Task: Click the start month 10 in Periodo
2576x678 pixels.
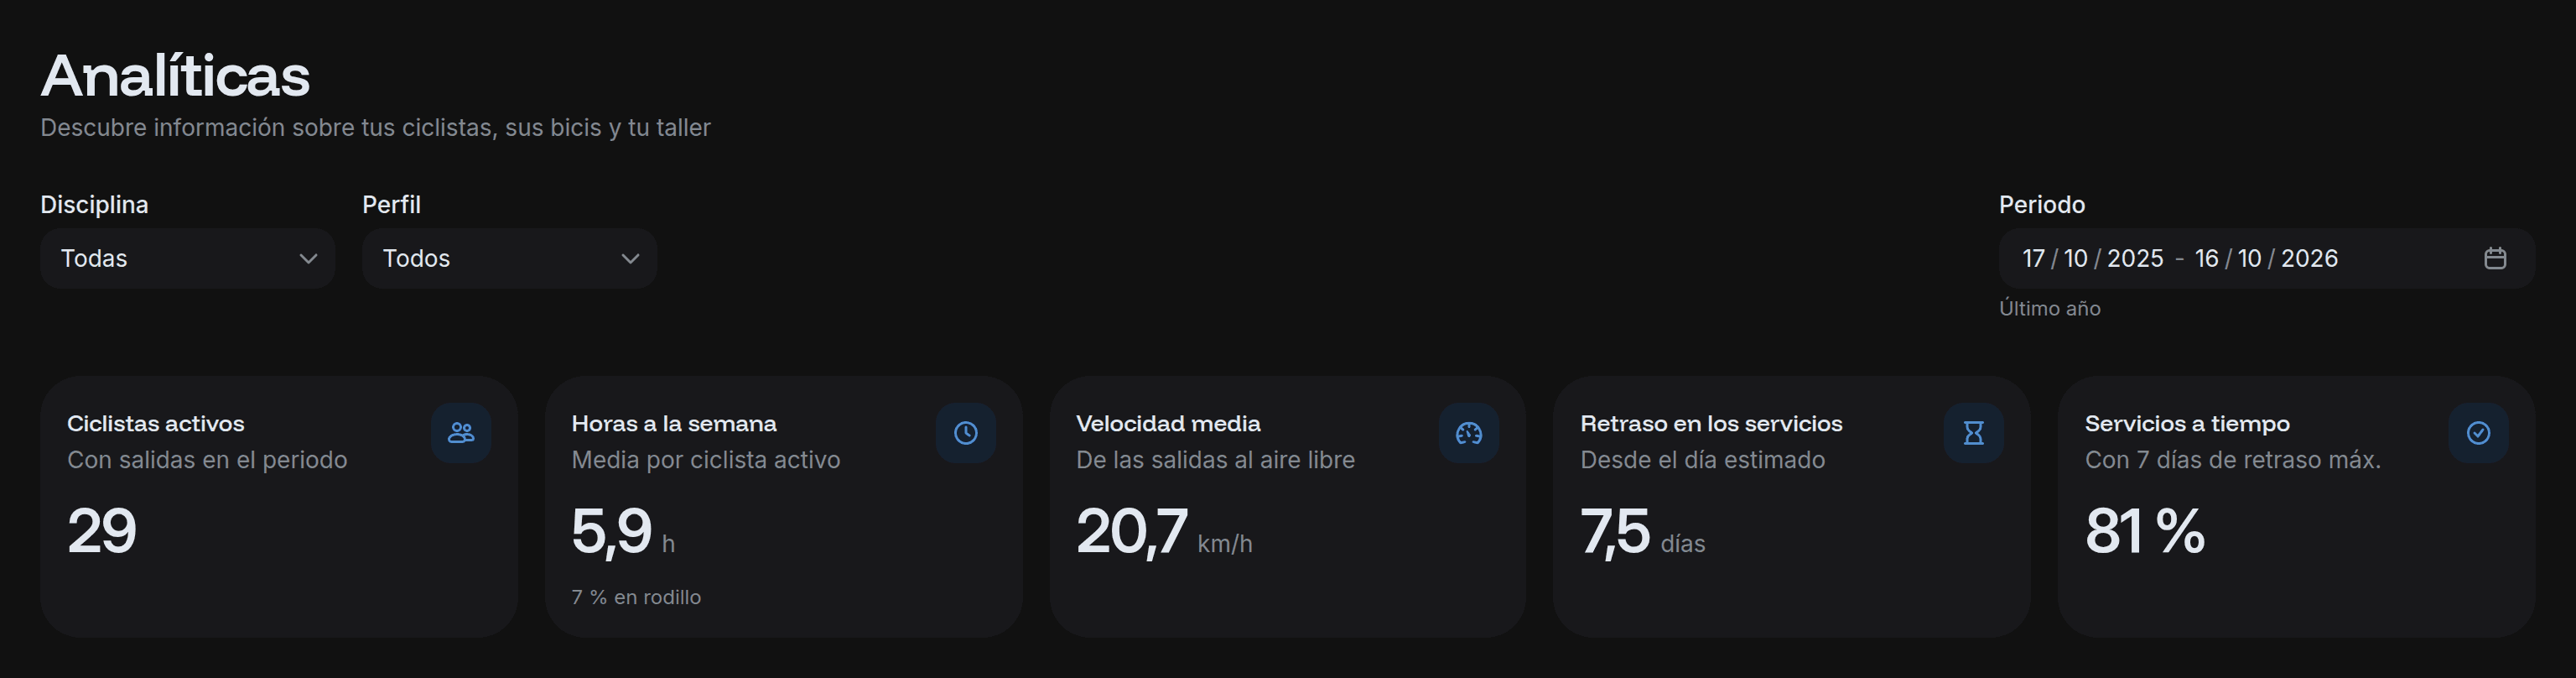Action: (x=2076, y=258)
